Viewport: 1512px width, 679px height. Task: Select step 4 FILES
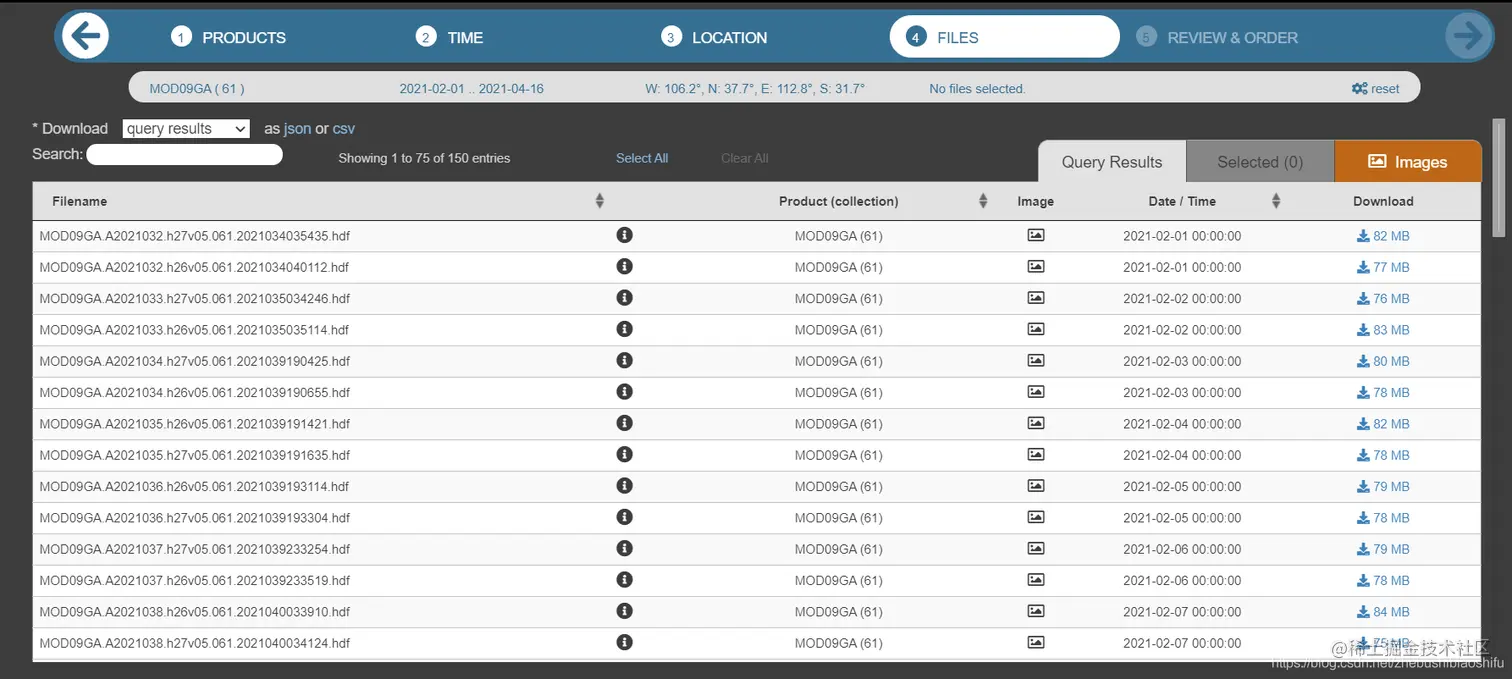click(x=1004, y=37)
